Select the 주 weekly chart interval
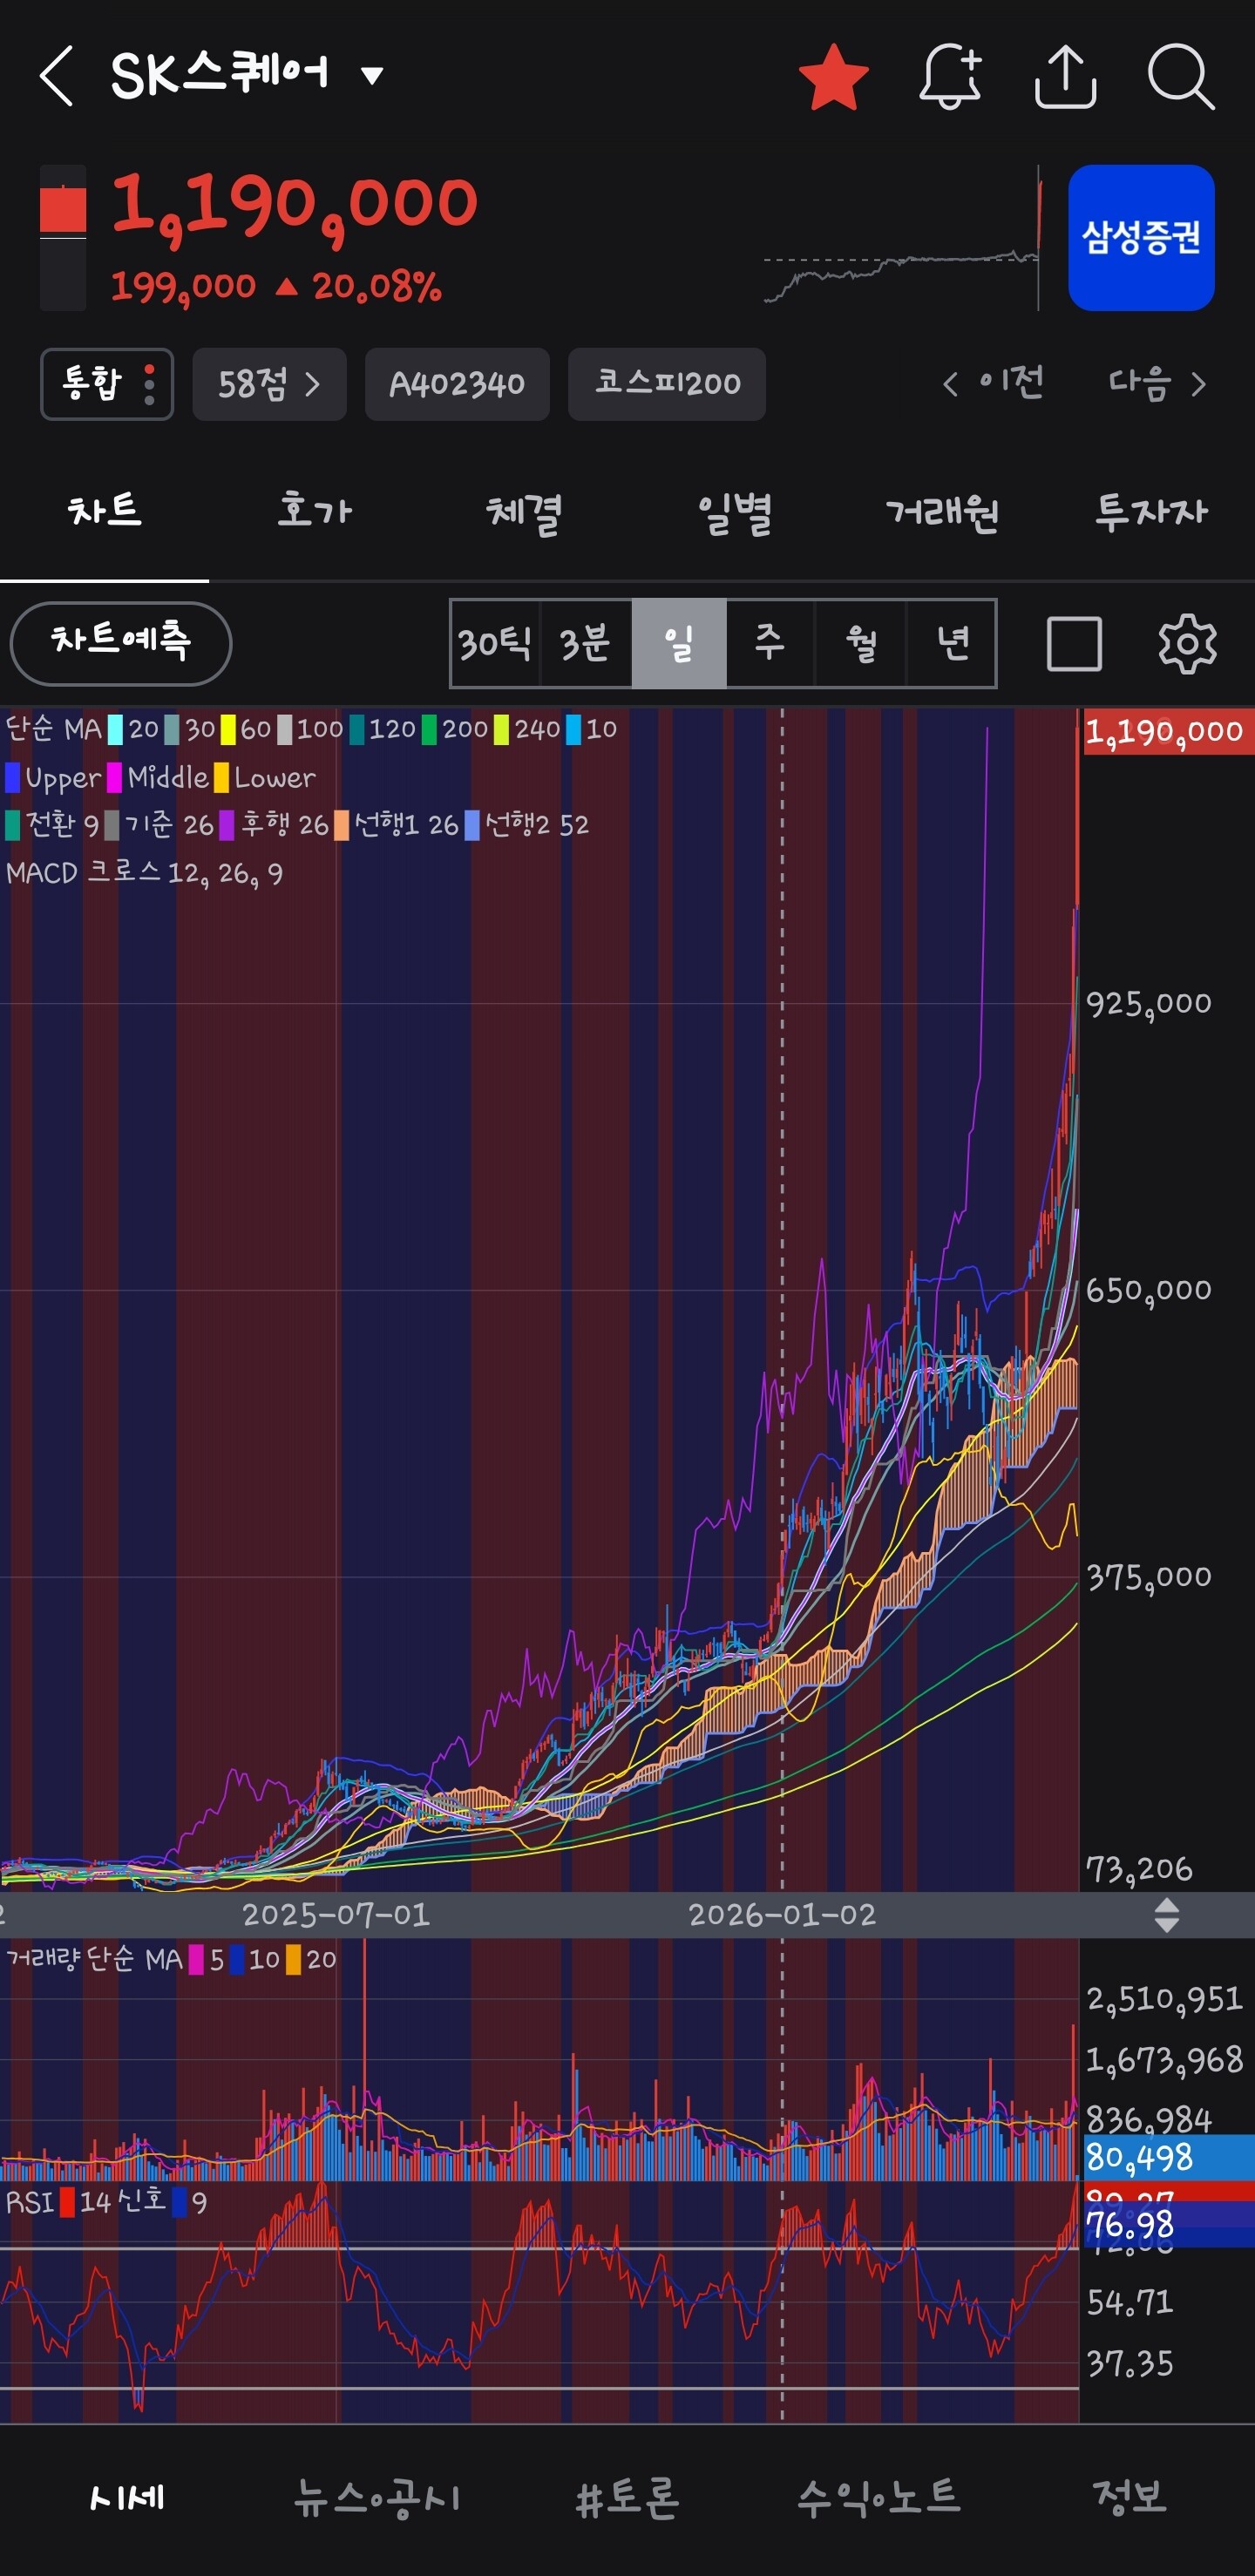This screenshot has width=1255, height=2576. [x=770, y=643]
